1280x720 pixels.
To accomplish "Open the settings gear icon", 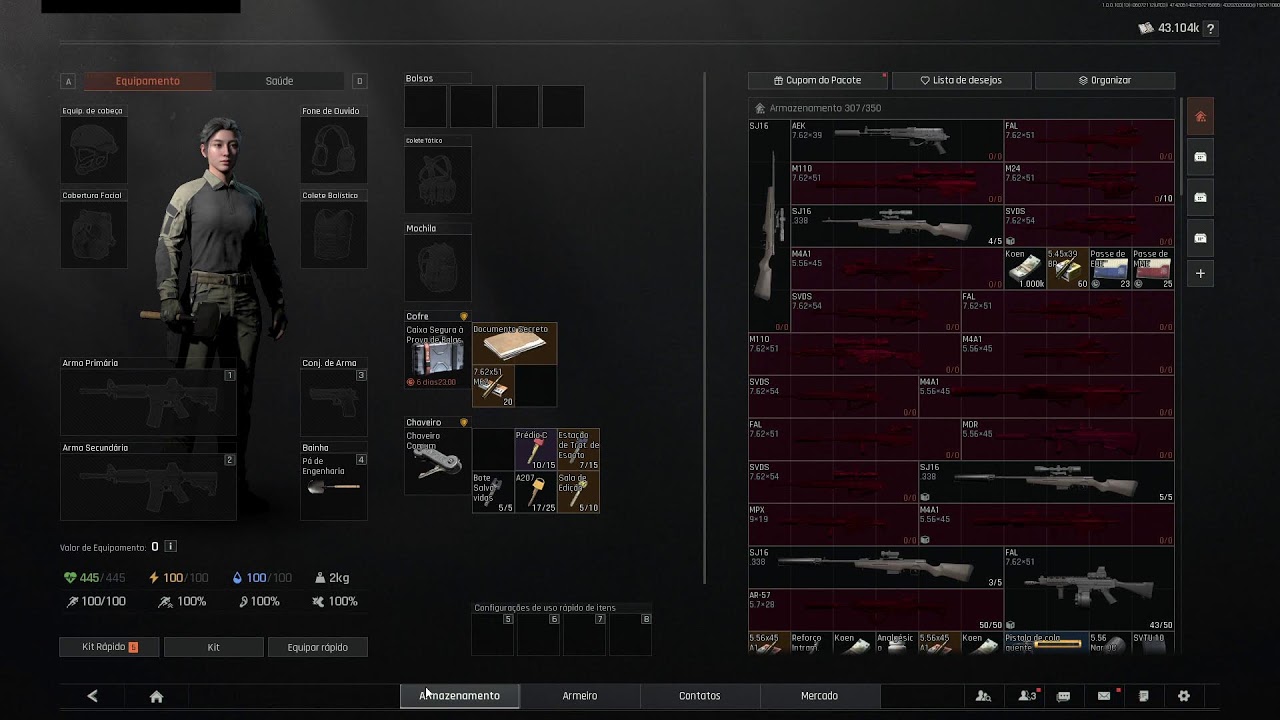I will click(1184, 696).
